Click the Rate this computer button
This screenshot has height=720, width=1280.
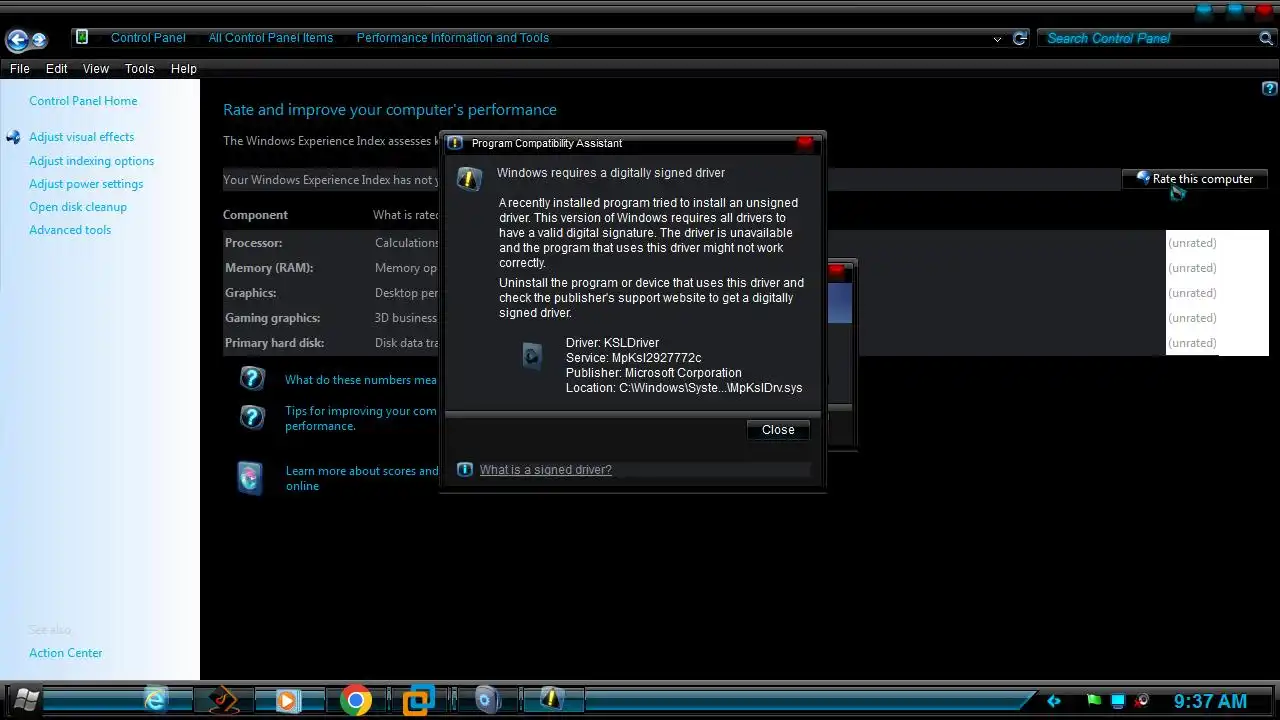(x=1195, y=179)
